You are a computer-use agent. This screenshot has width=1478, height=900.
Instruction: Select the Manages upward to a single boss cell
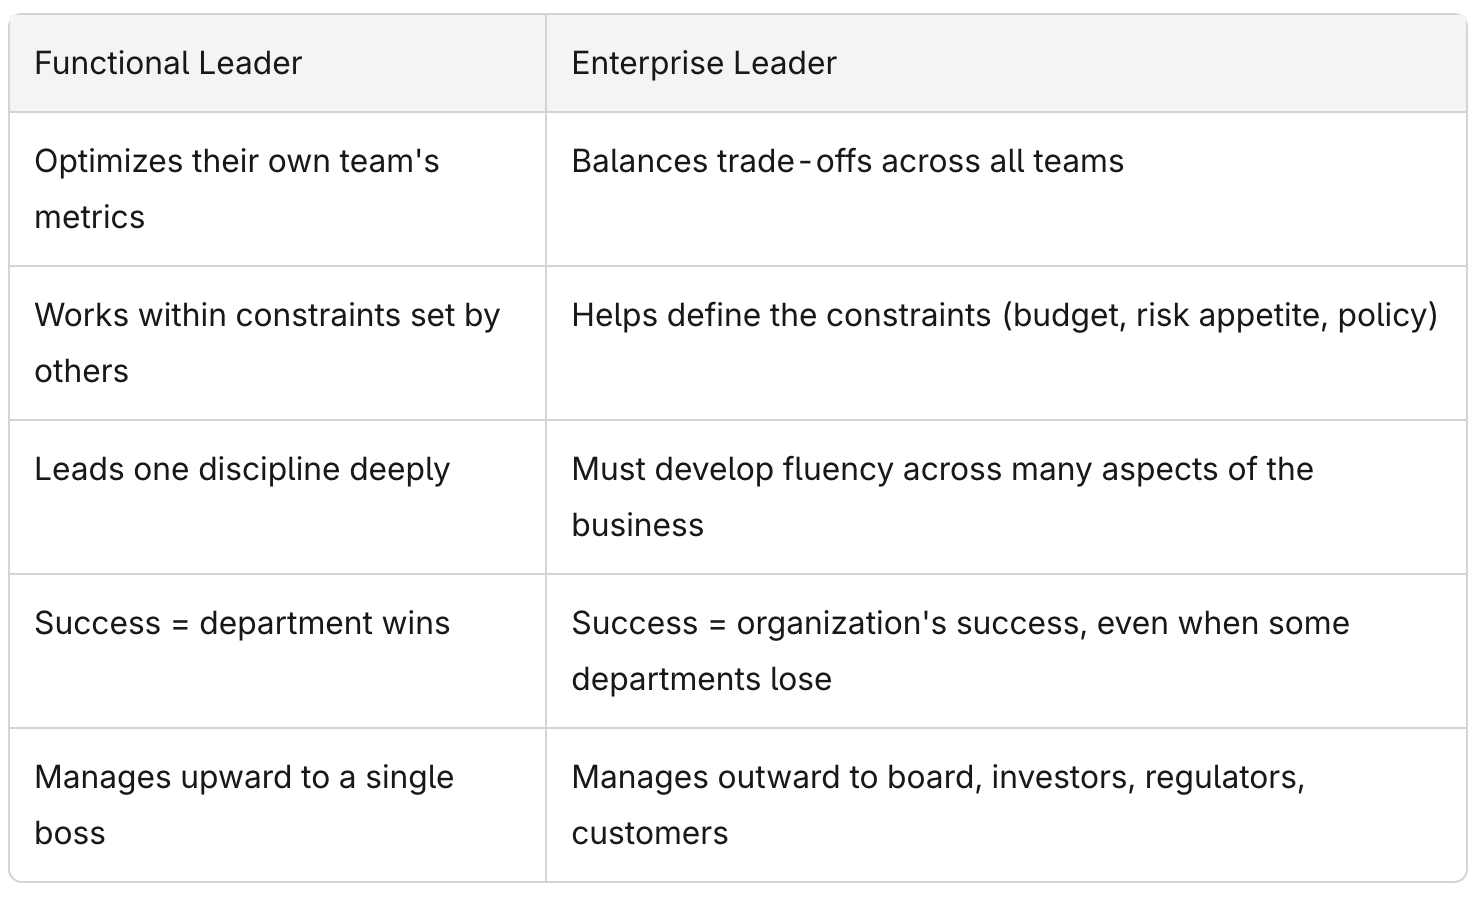(277, 805)
